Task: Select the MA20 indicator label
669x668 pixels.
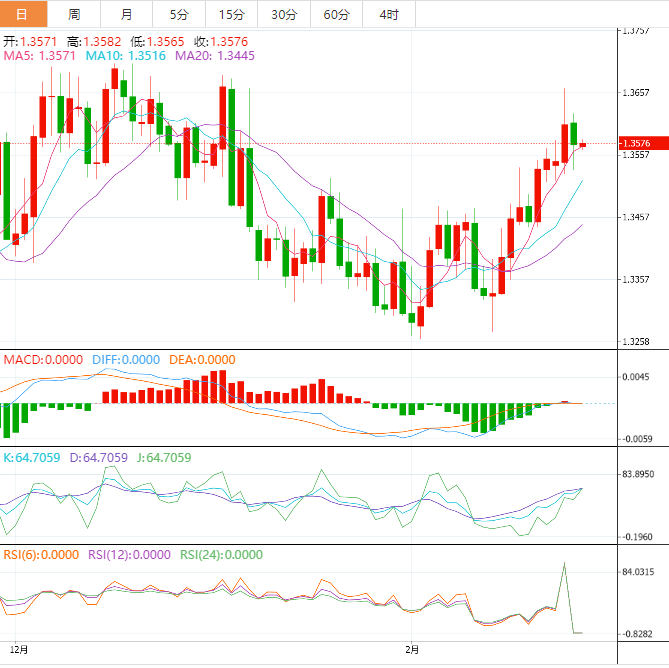Action: click(x=215, y=57)
